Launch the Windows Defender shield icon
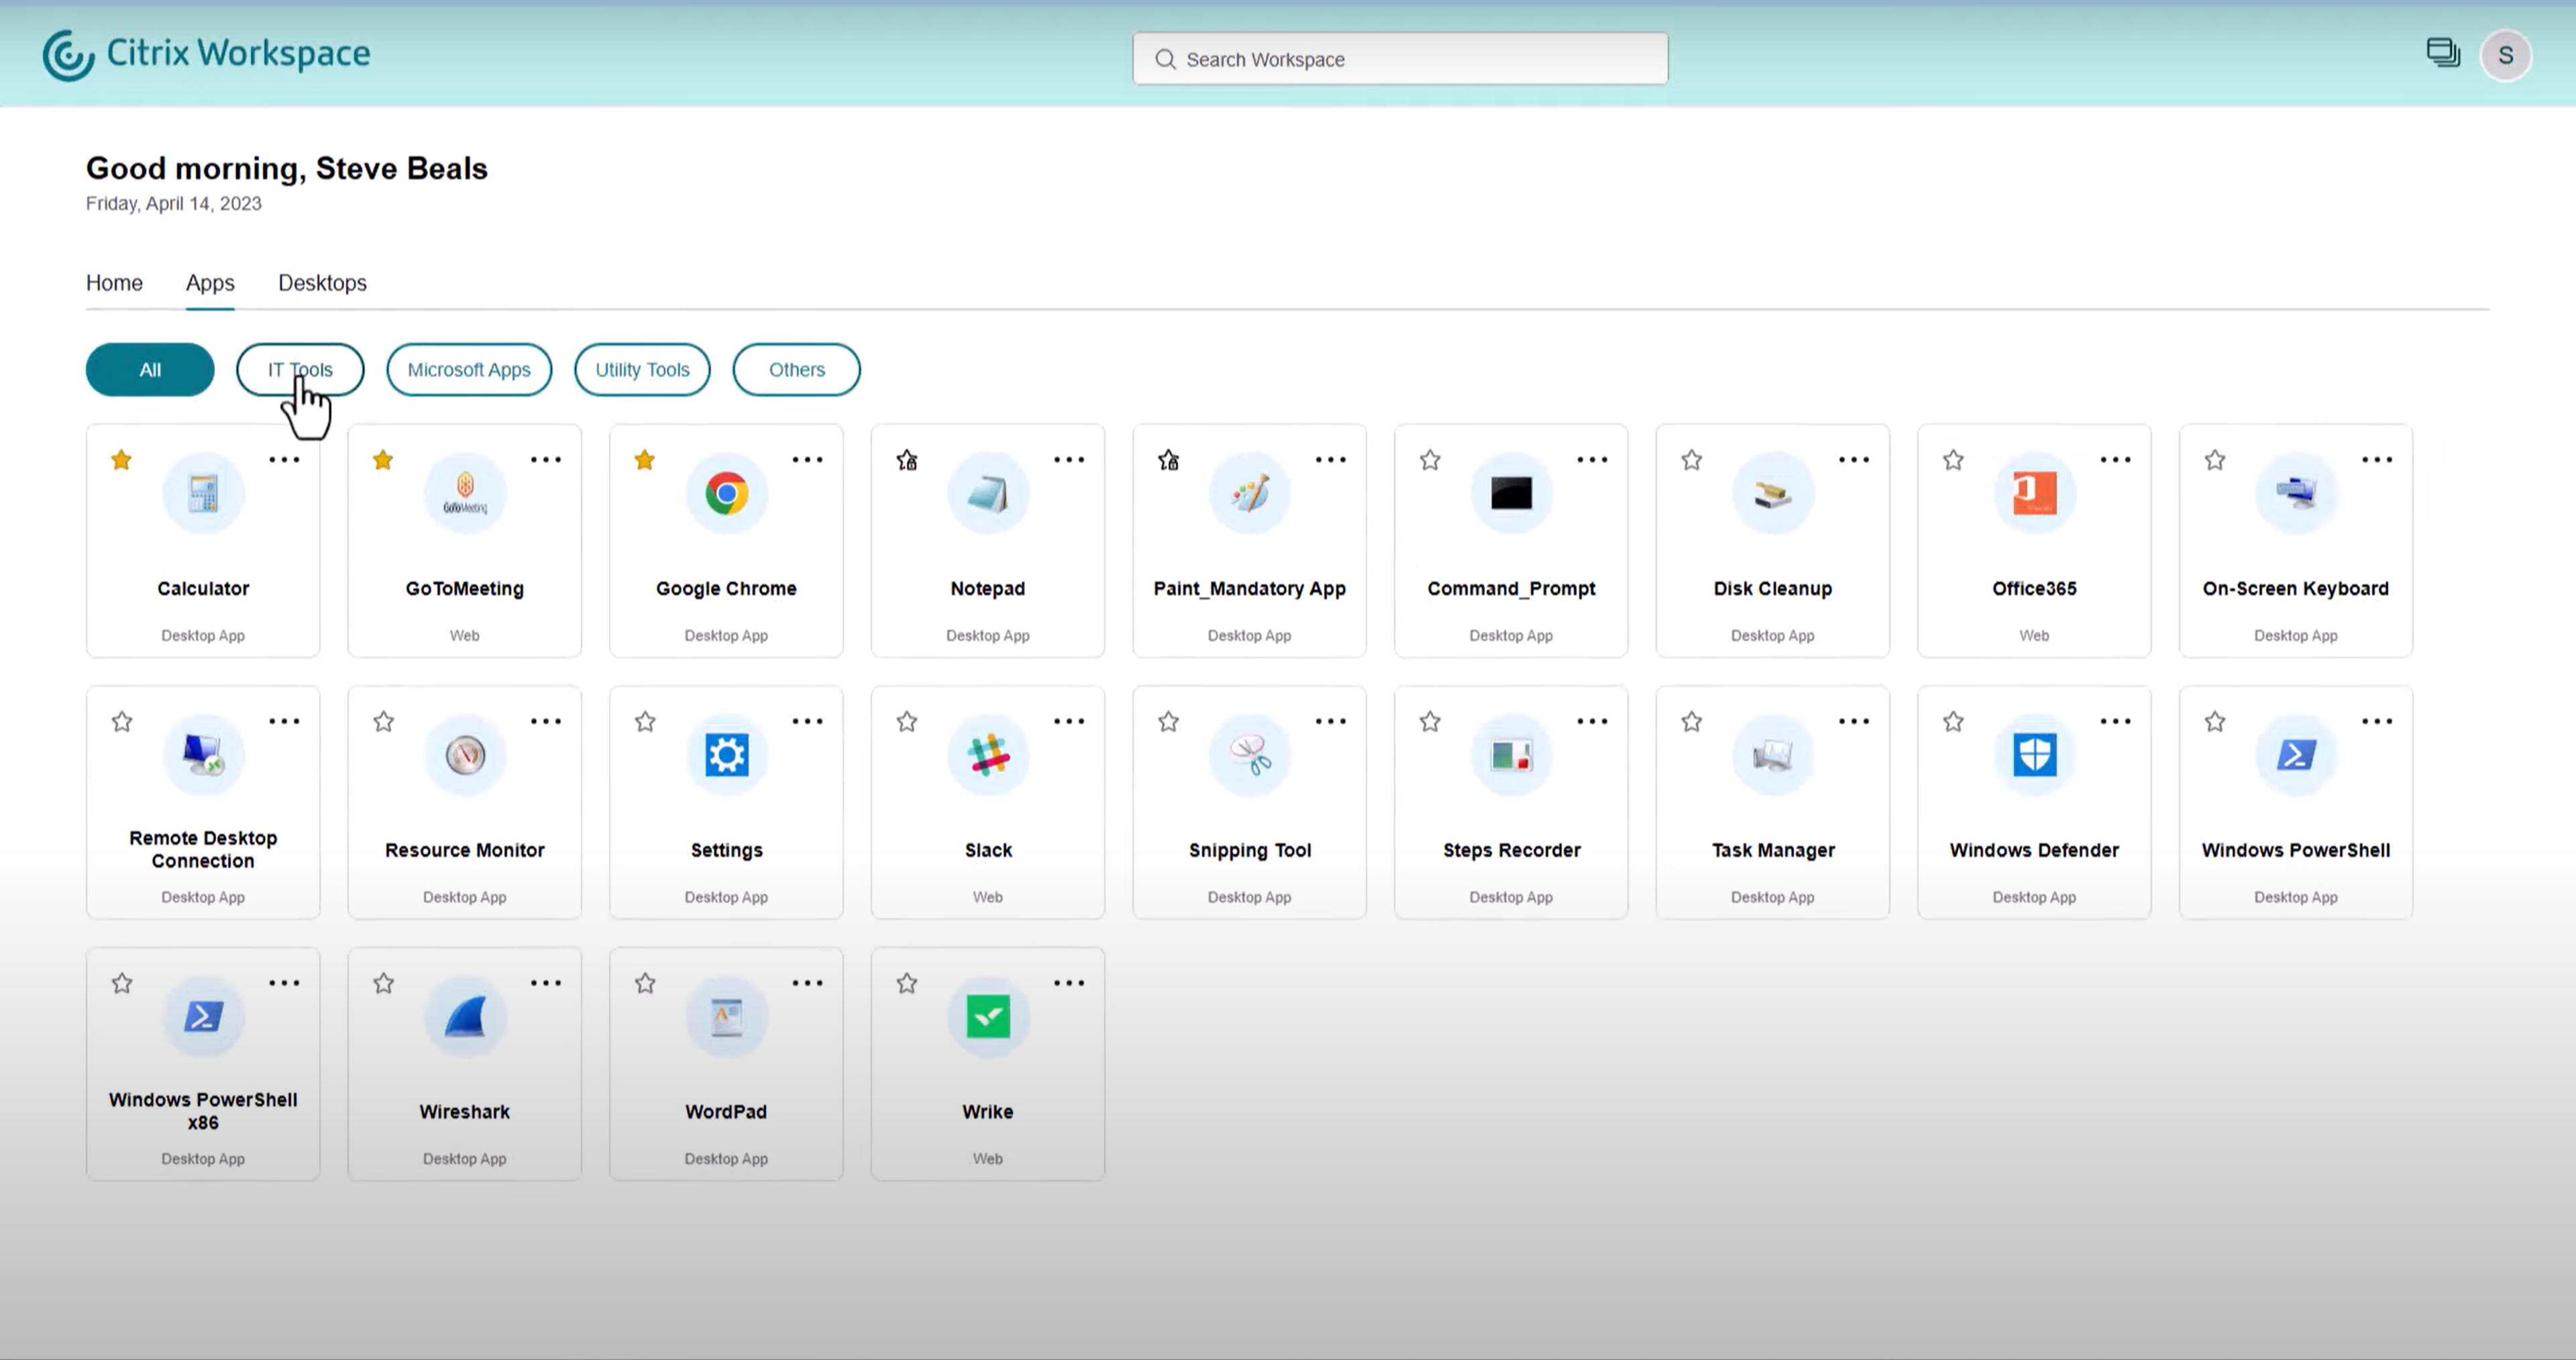The height and width of the screenshot is (1360, 2576). [x=2035, y=755]
